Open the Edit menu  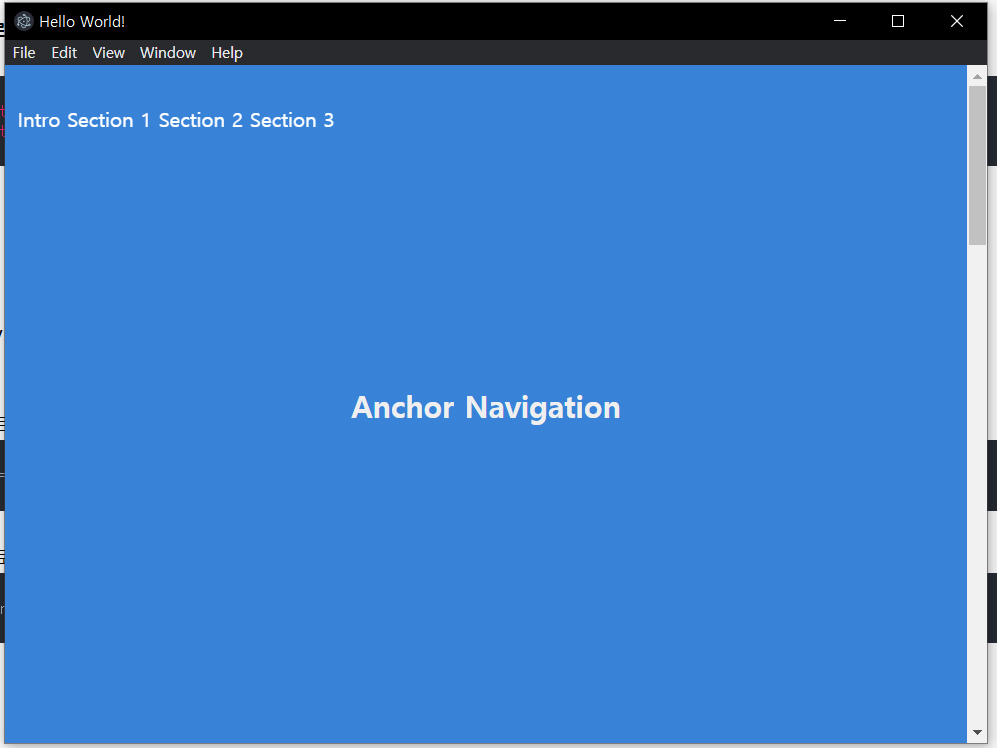coord(64,53)
